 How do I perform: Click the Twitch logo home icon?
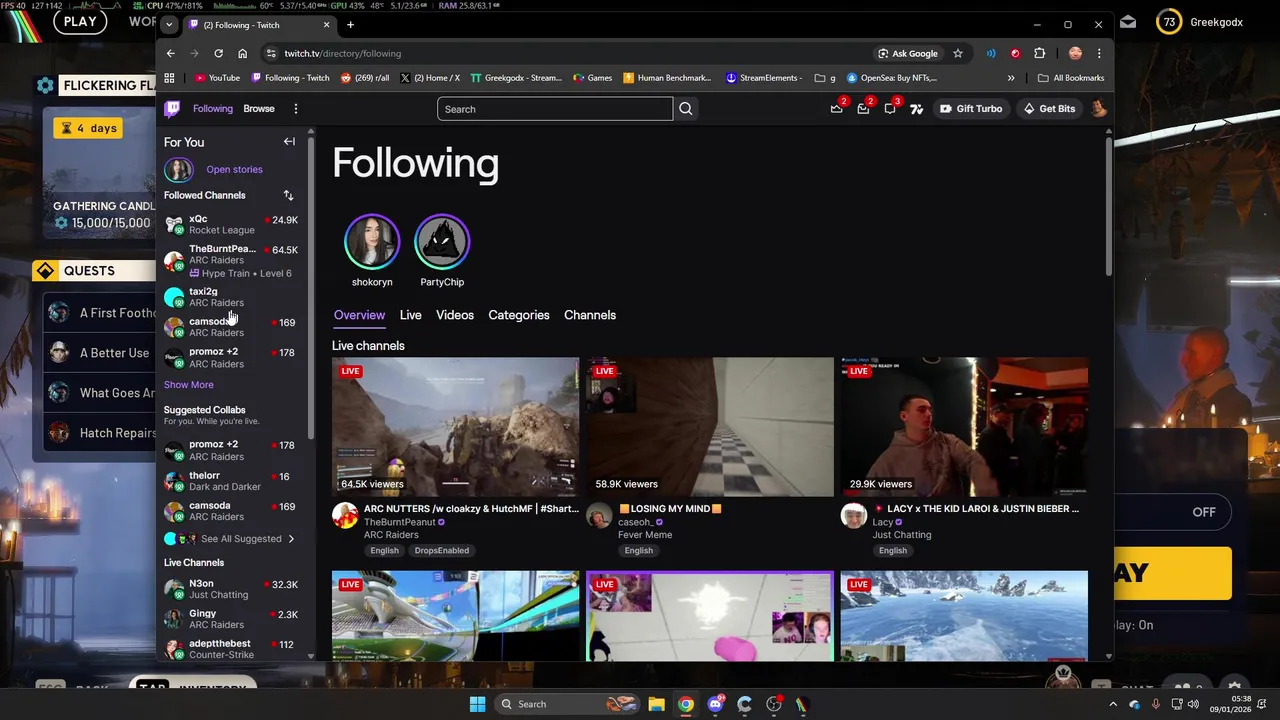(x=173, y=109)
